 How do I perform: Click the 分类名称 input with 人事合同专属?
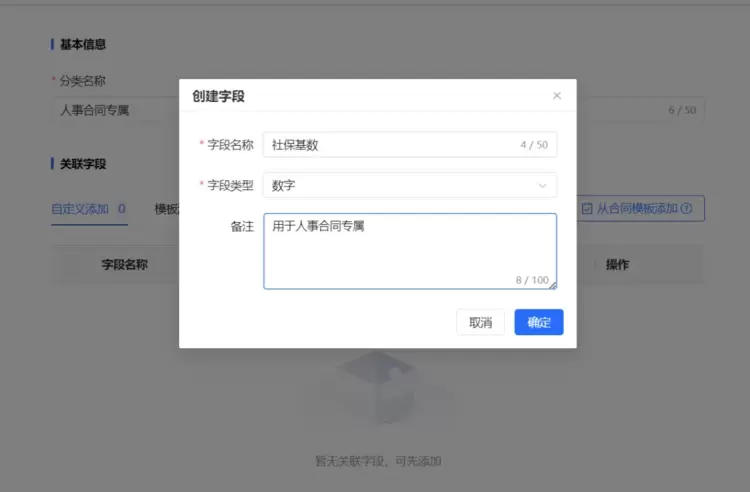pyautogui.click(x=110, y=110)
